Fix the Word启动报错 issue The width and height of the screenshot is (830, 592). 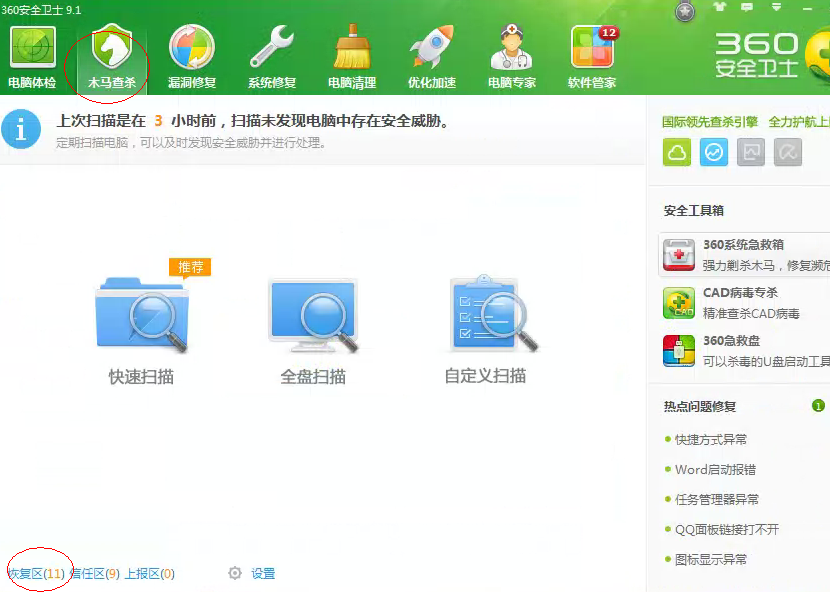point(715,470)
